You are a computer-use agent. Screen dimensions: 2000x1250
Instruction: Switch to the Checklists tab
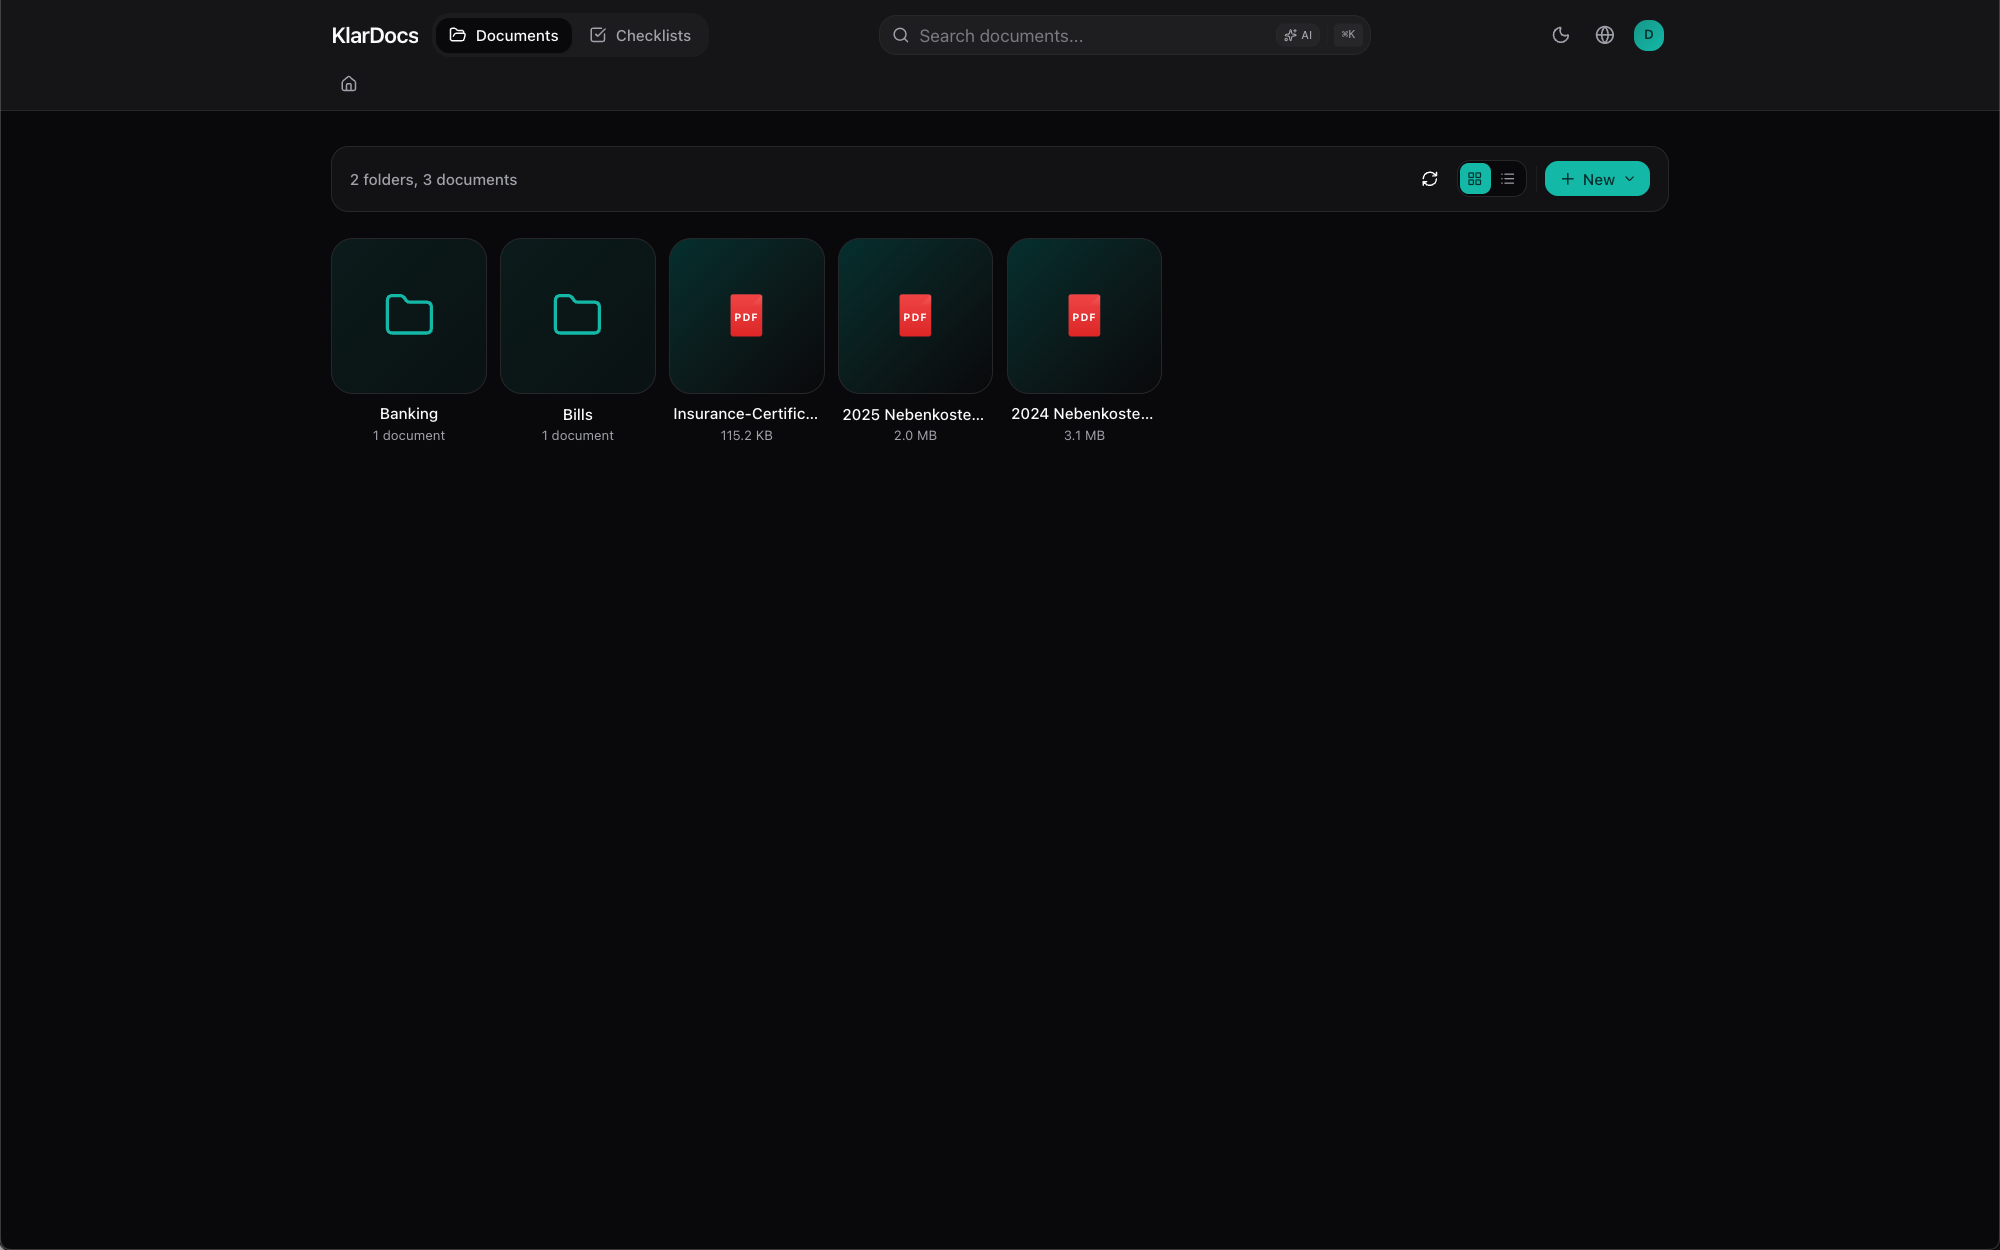pyautogui.click(x=640, y=35)
